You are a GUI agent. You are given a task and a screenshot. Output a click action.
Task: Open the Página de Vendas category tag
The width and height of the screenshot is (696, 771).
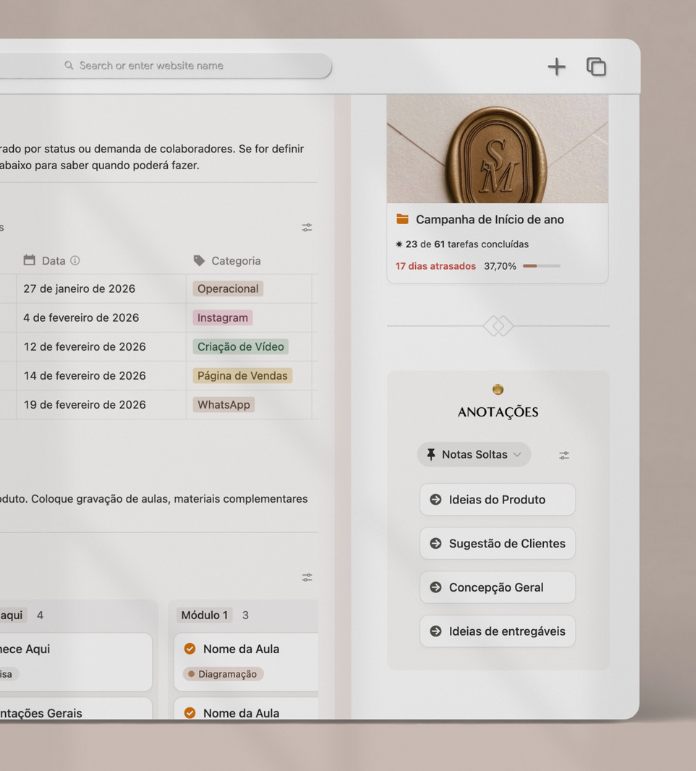[242, 376]
